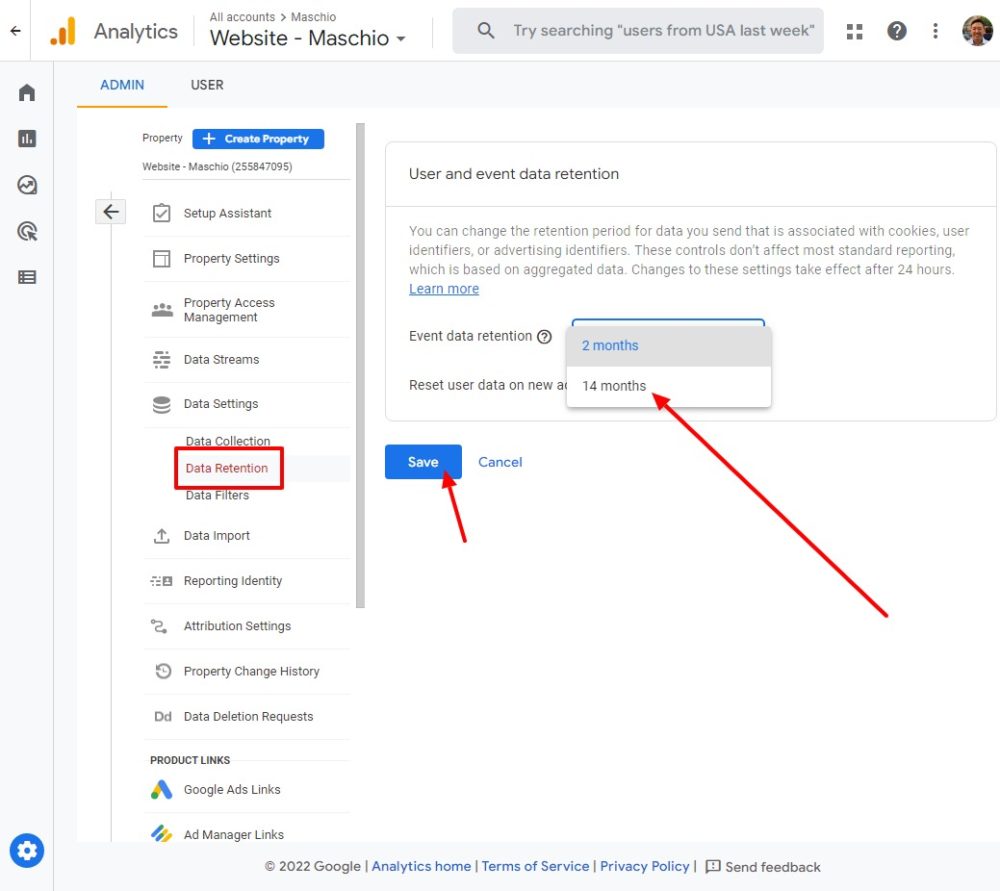Open the Advertising icon in left sidebar
The width and height of the screenshot is (1000, 891).
click(x=27, y=232)
